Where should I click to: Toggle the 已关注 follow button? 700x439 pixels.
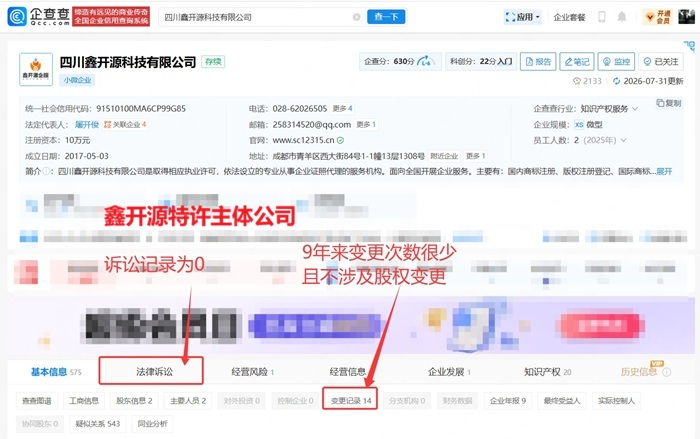point(661,62)
